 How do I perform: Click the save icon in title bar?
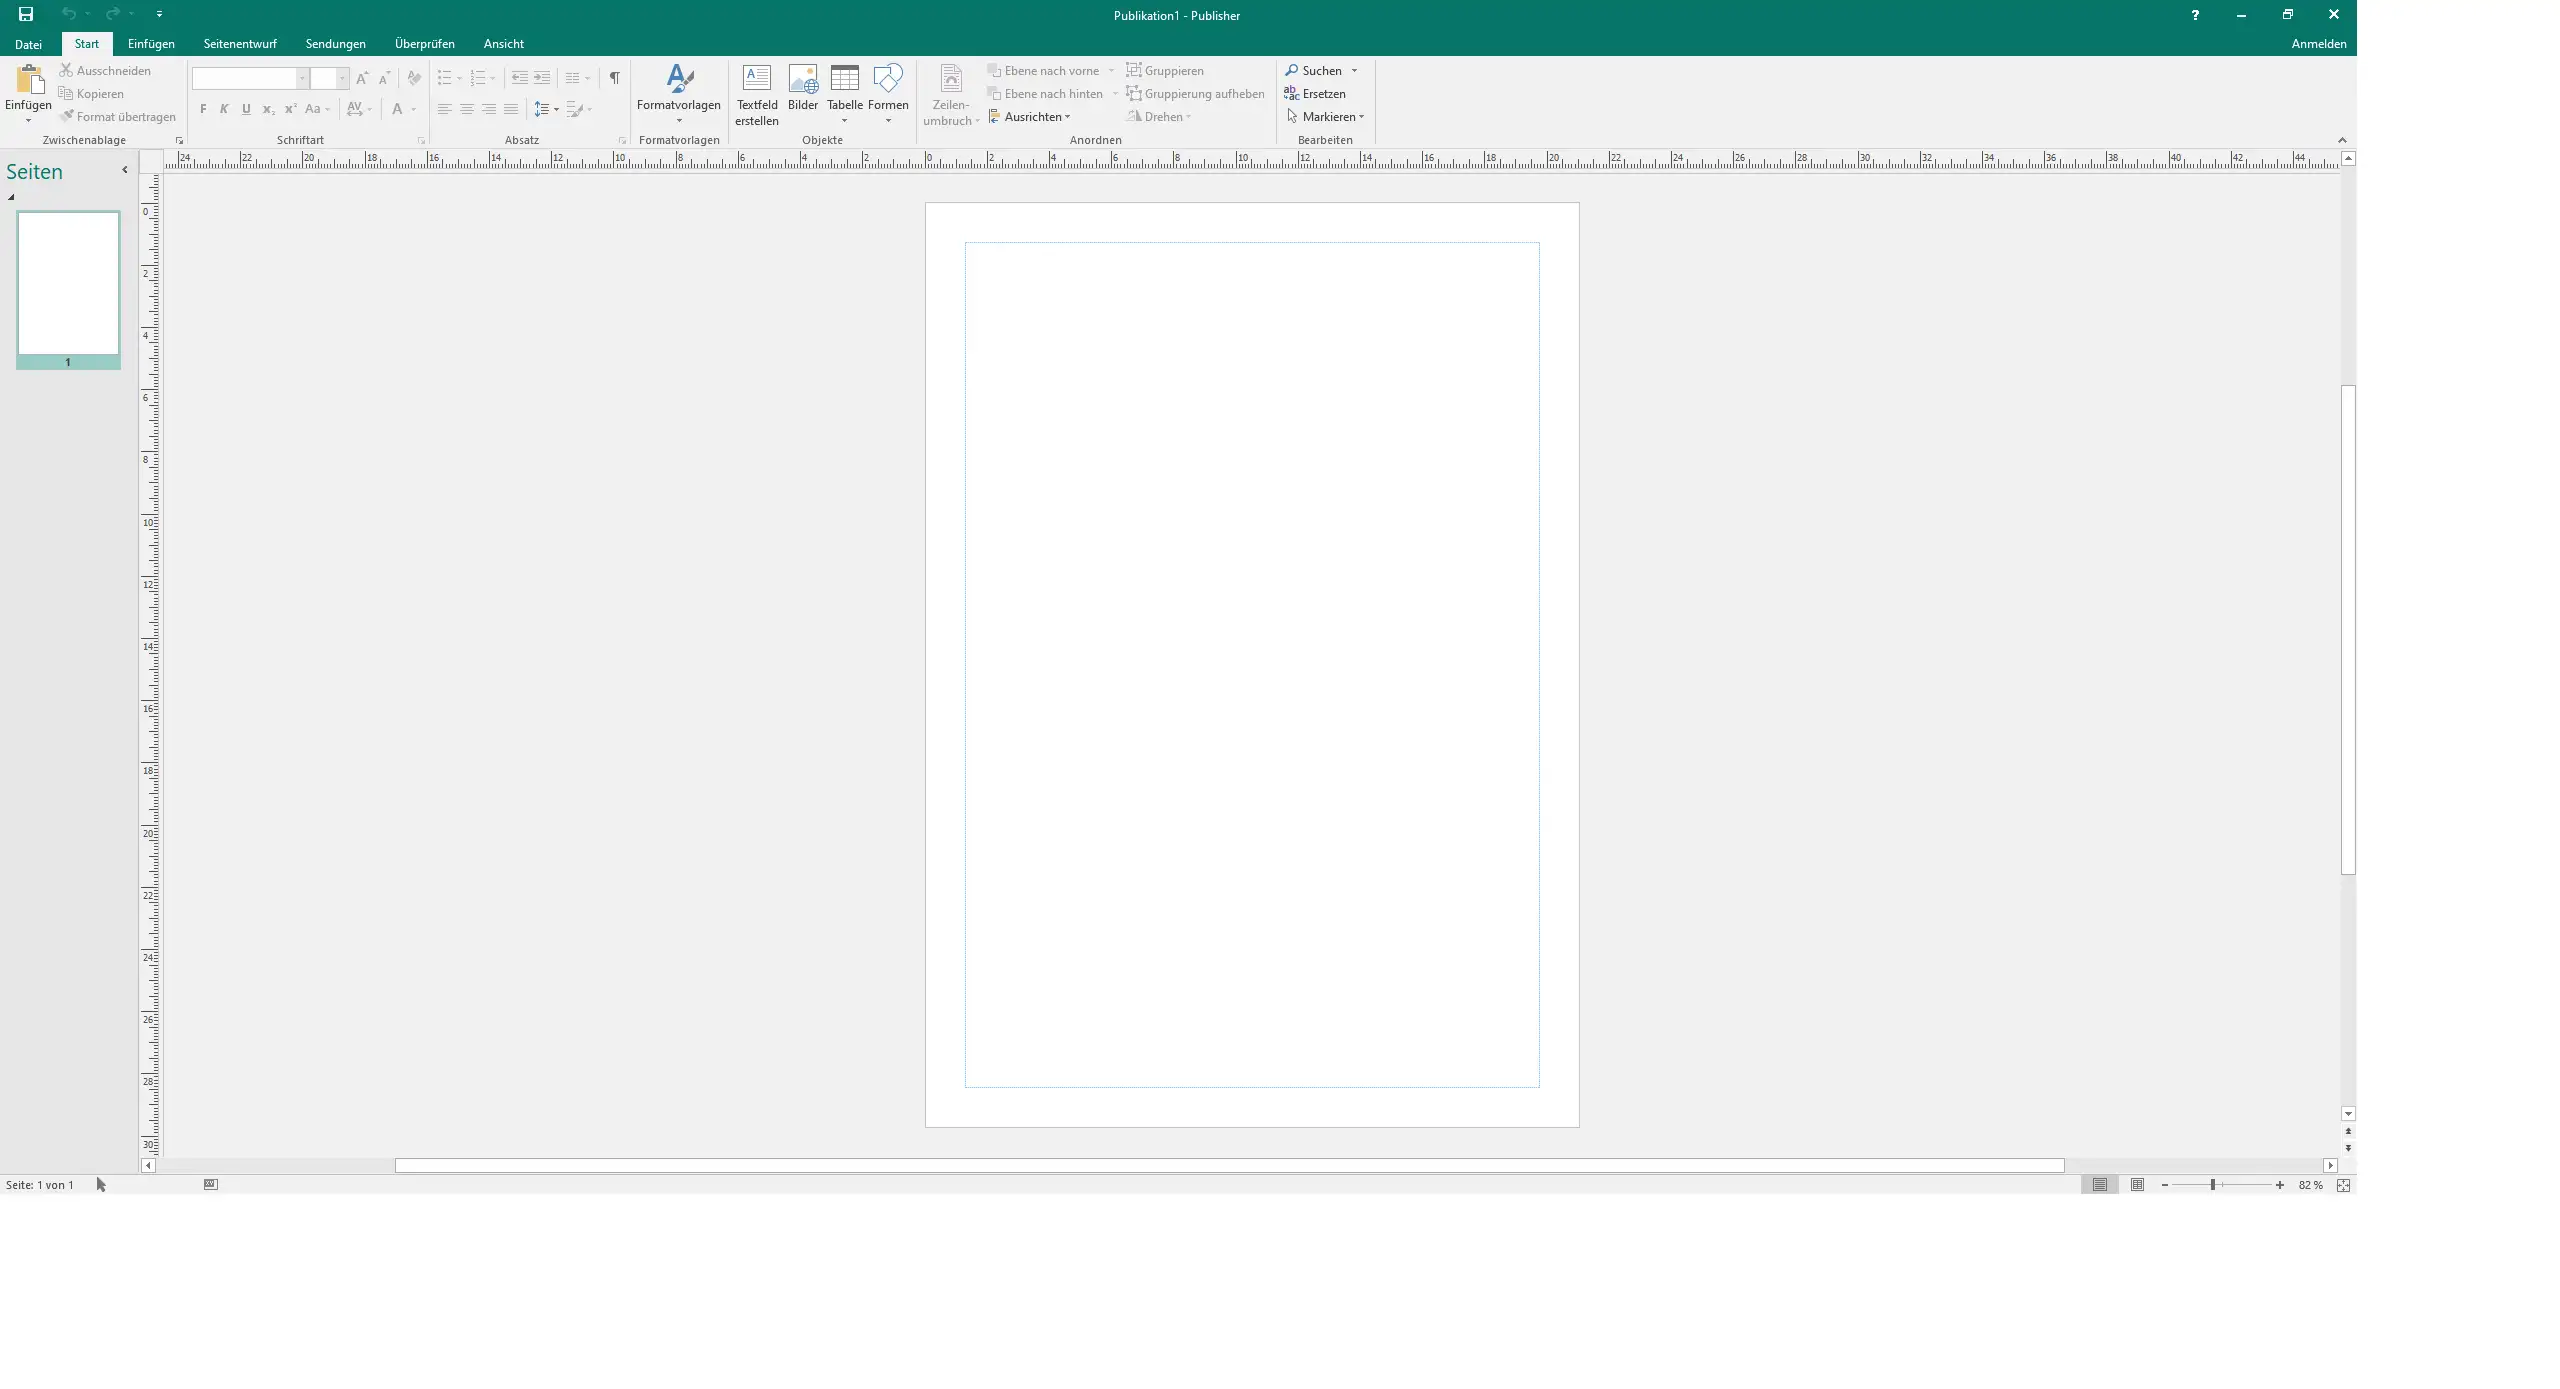[x=26, y=14]
